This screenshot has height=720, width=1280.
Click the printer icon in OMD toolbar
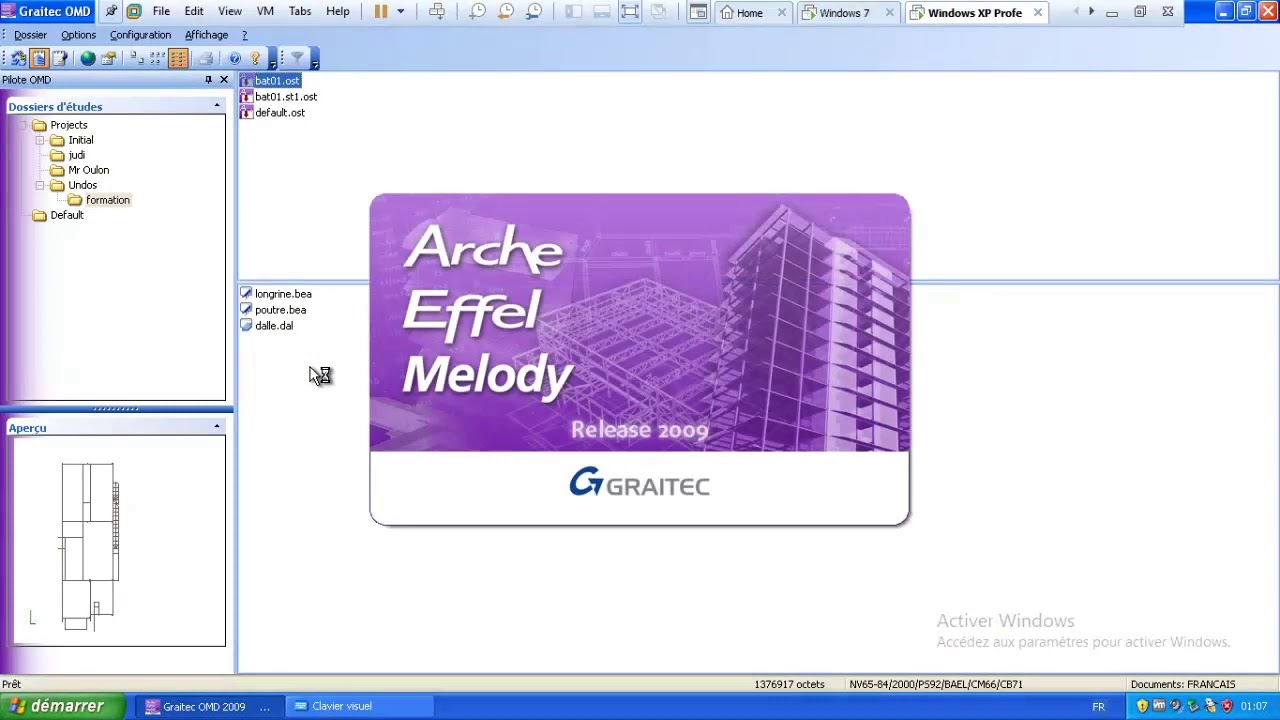(205, 59)
